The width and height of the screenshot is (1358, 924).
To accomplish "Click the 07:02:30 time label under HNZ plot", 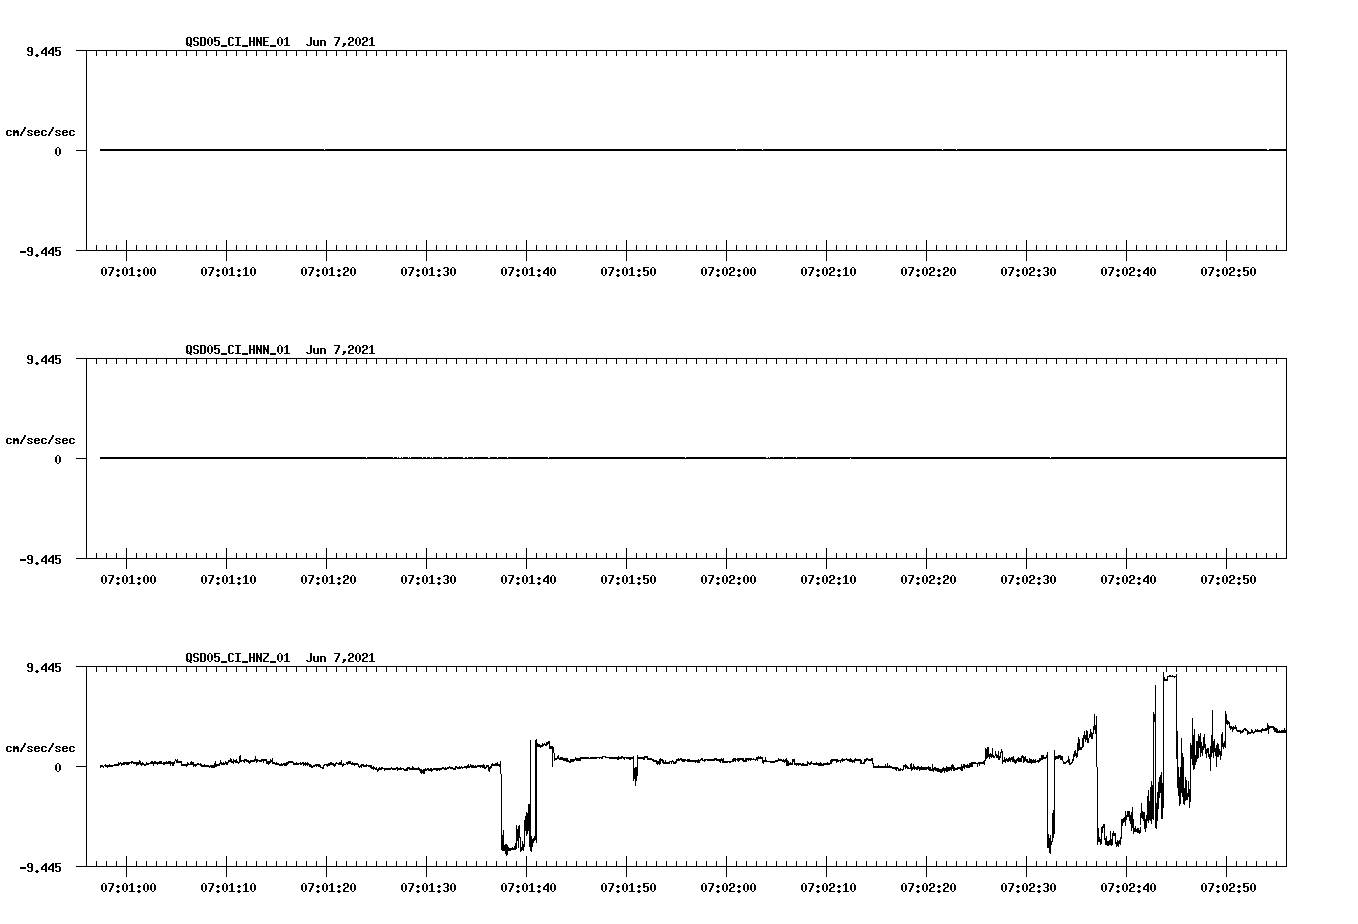I will point(1028,887).
